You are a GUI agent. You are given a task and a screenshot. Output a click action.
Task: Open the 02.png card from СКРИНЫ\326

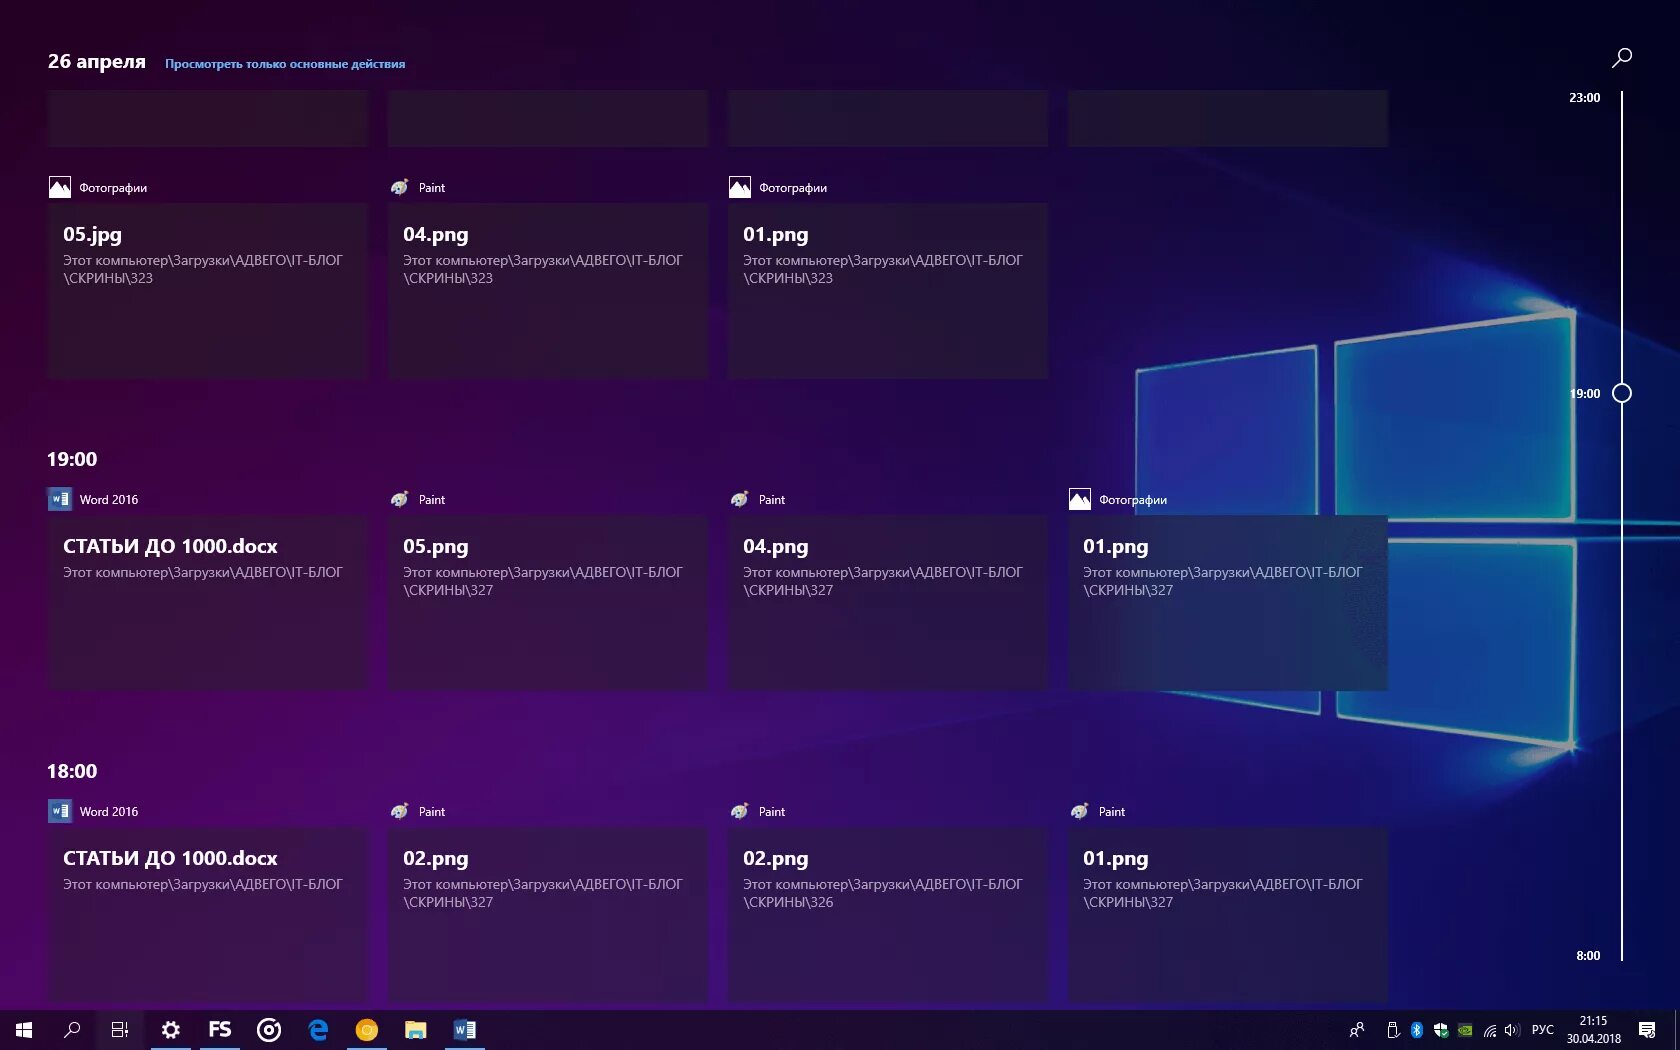[x=888, y=914]
